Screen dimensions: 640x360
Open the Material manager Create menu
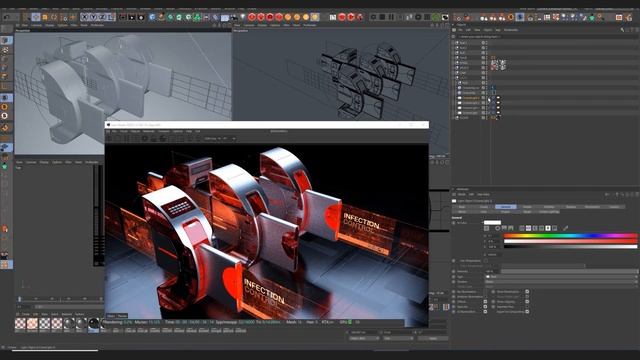pos(25,314)
